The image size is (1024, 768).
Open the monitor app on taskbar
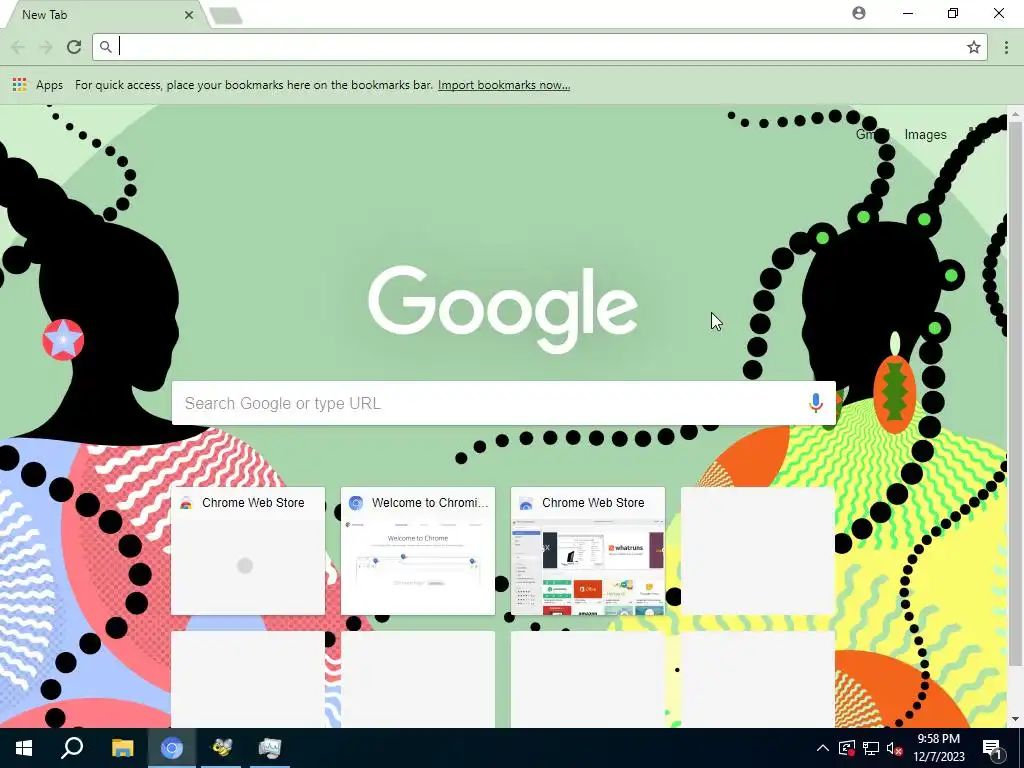point(270,748)
